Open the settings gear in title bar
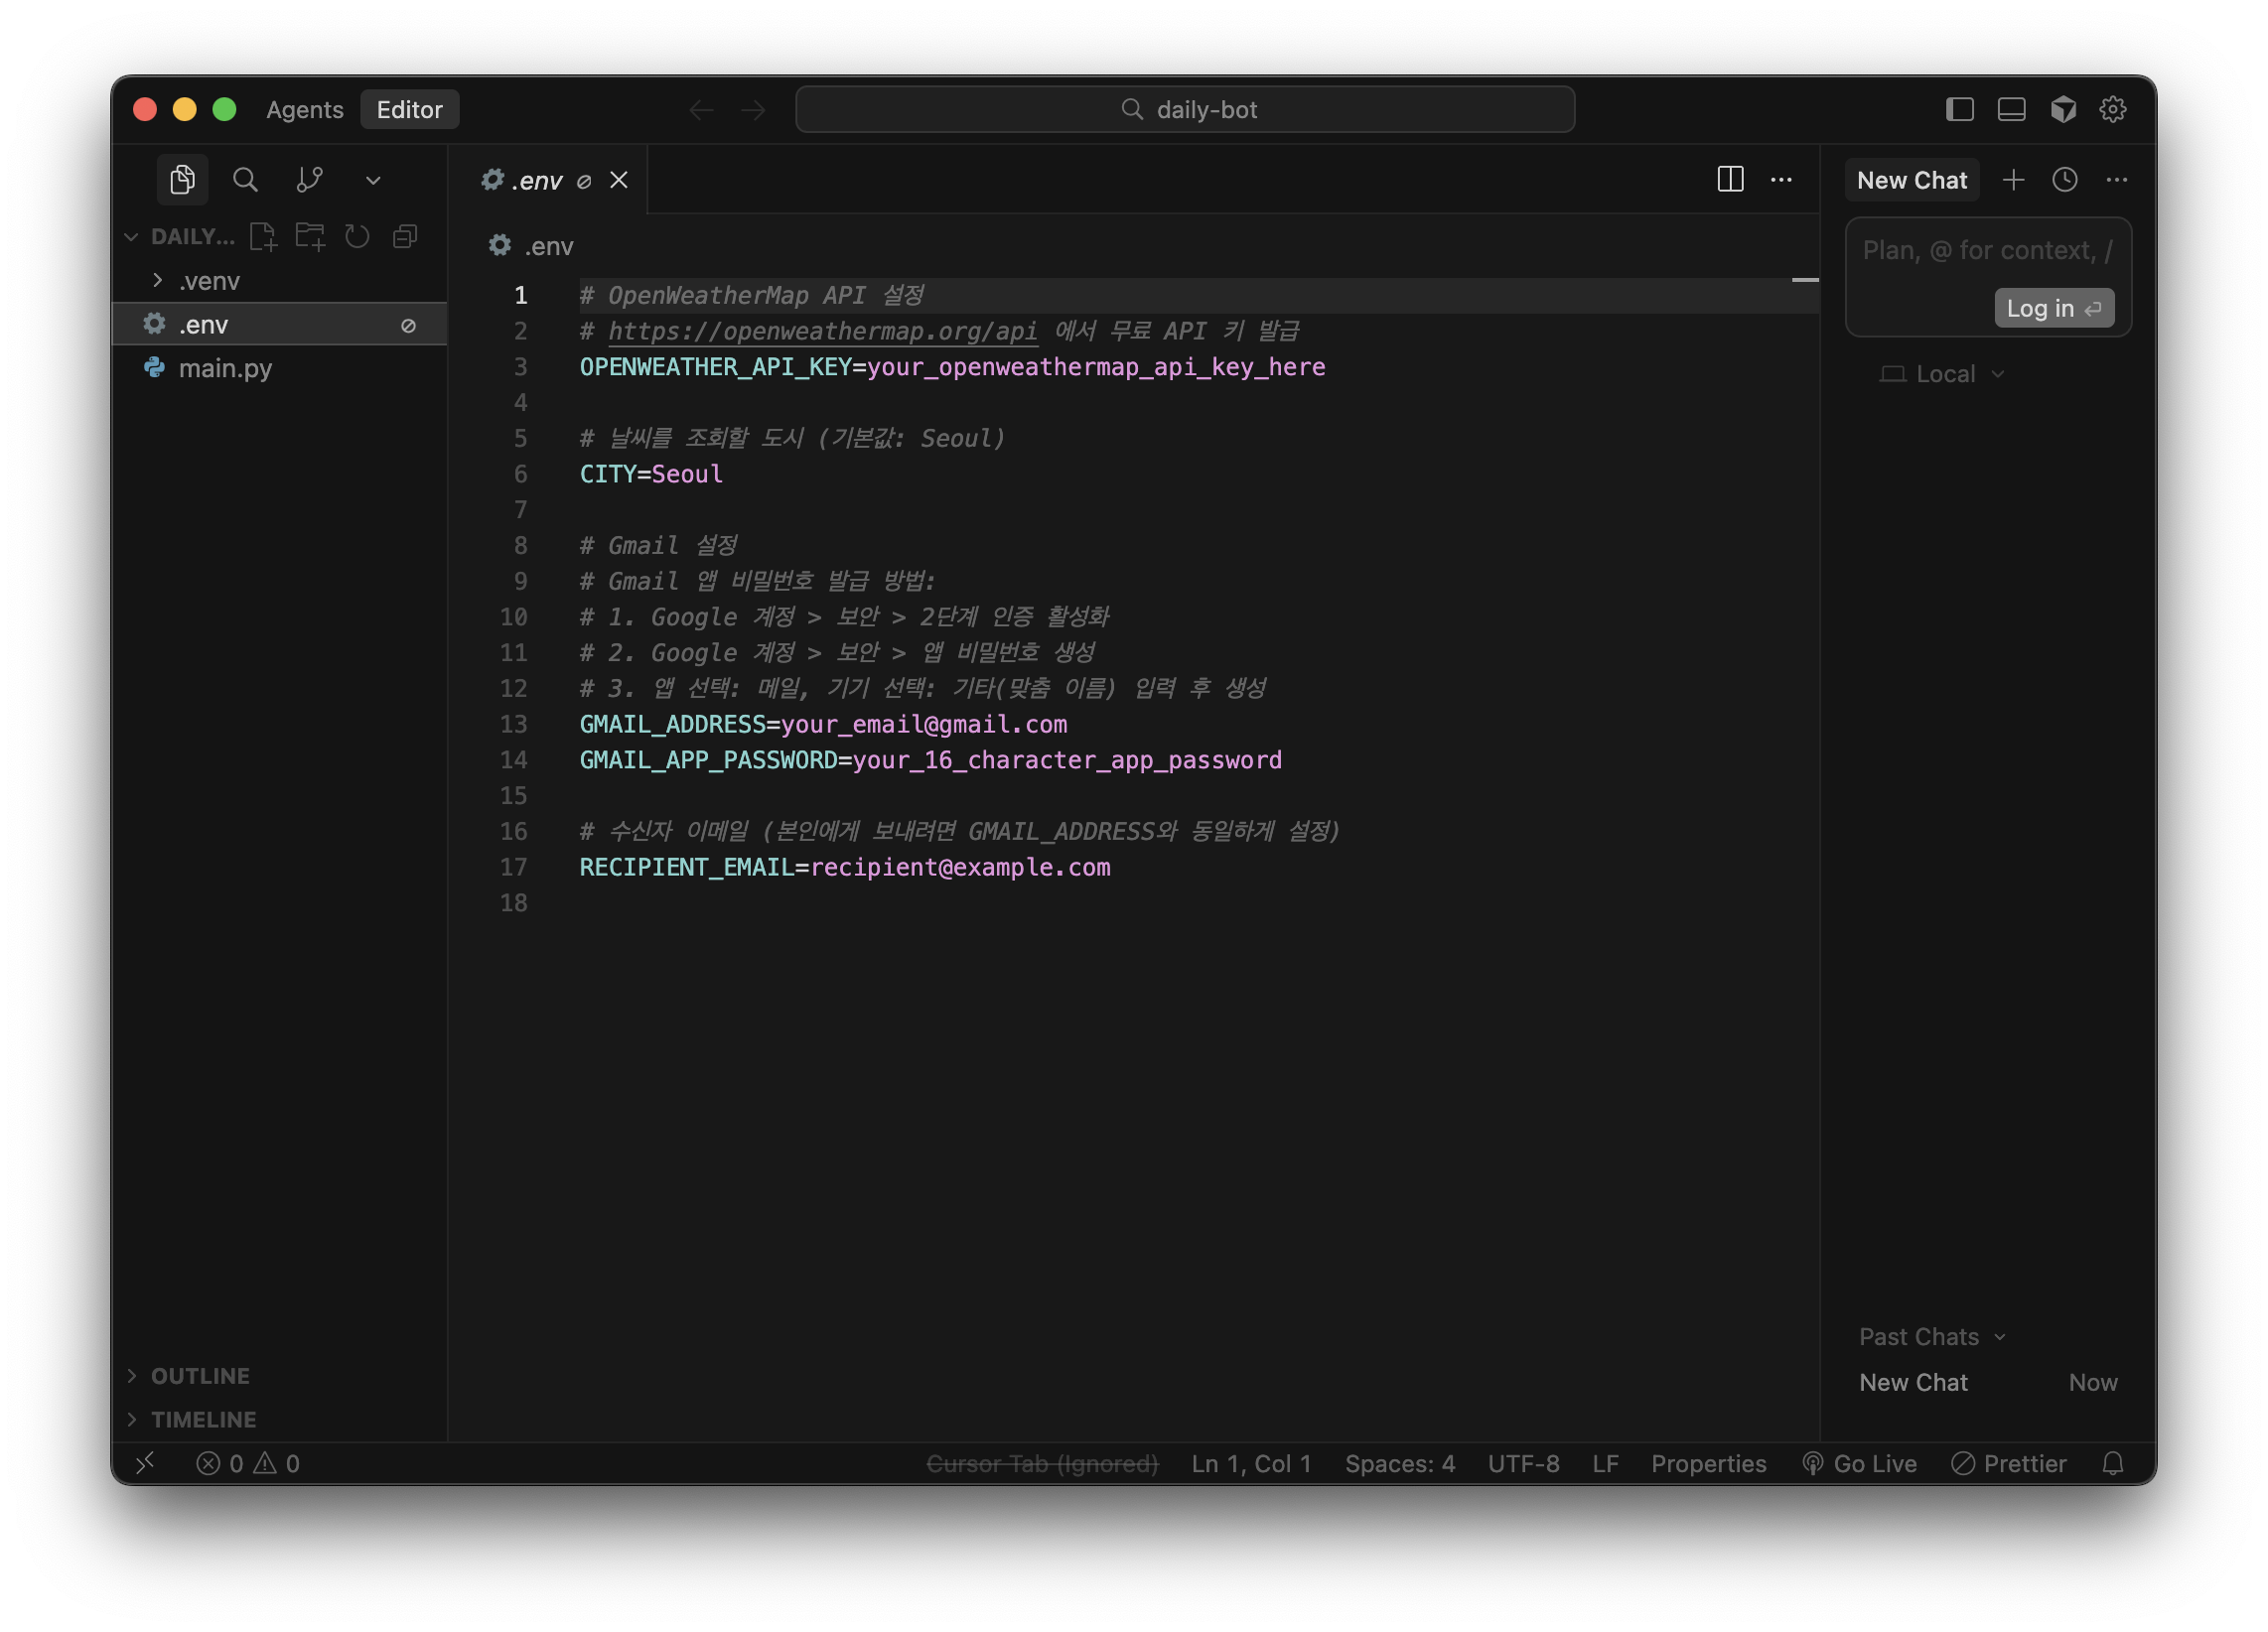2268x1632 pixels. coord(2112,109)
